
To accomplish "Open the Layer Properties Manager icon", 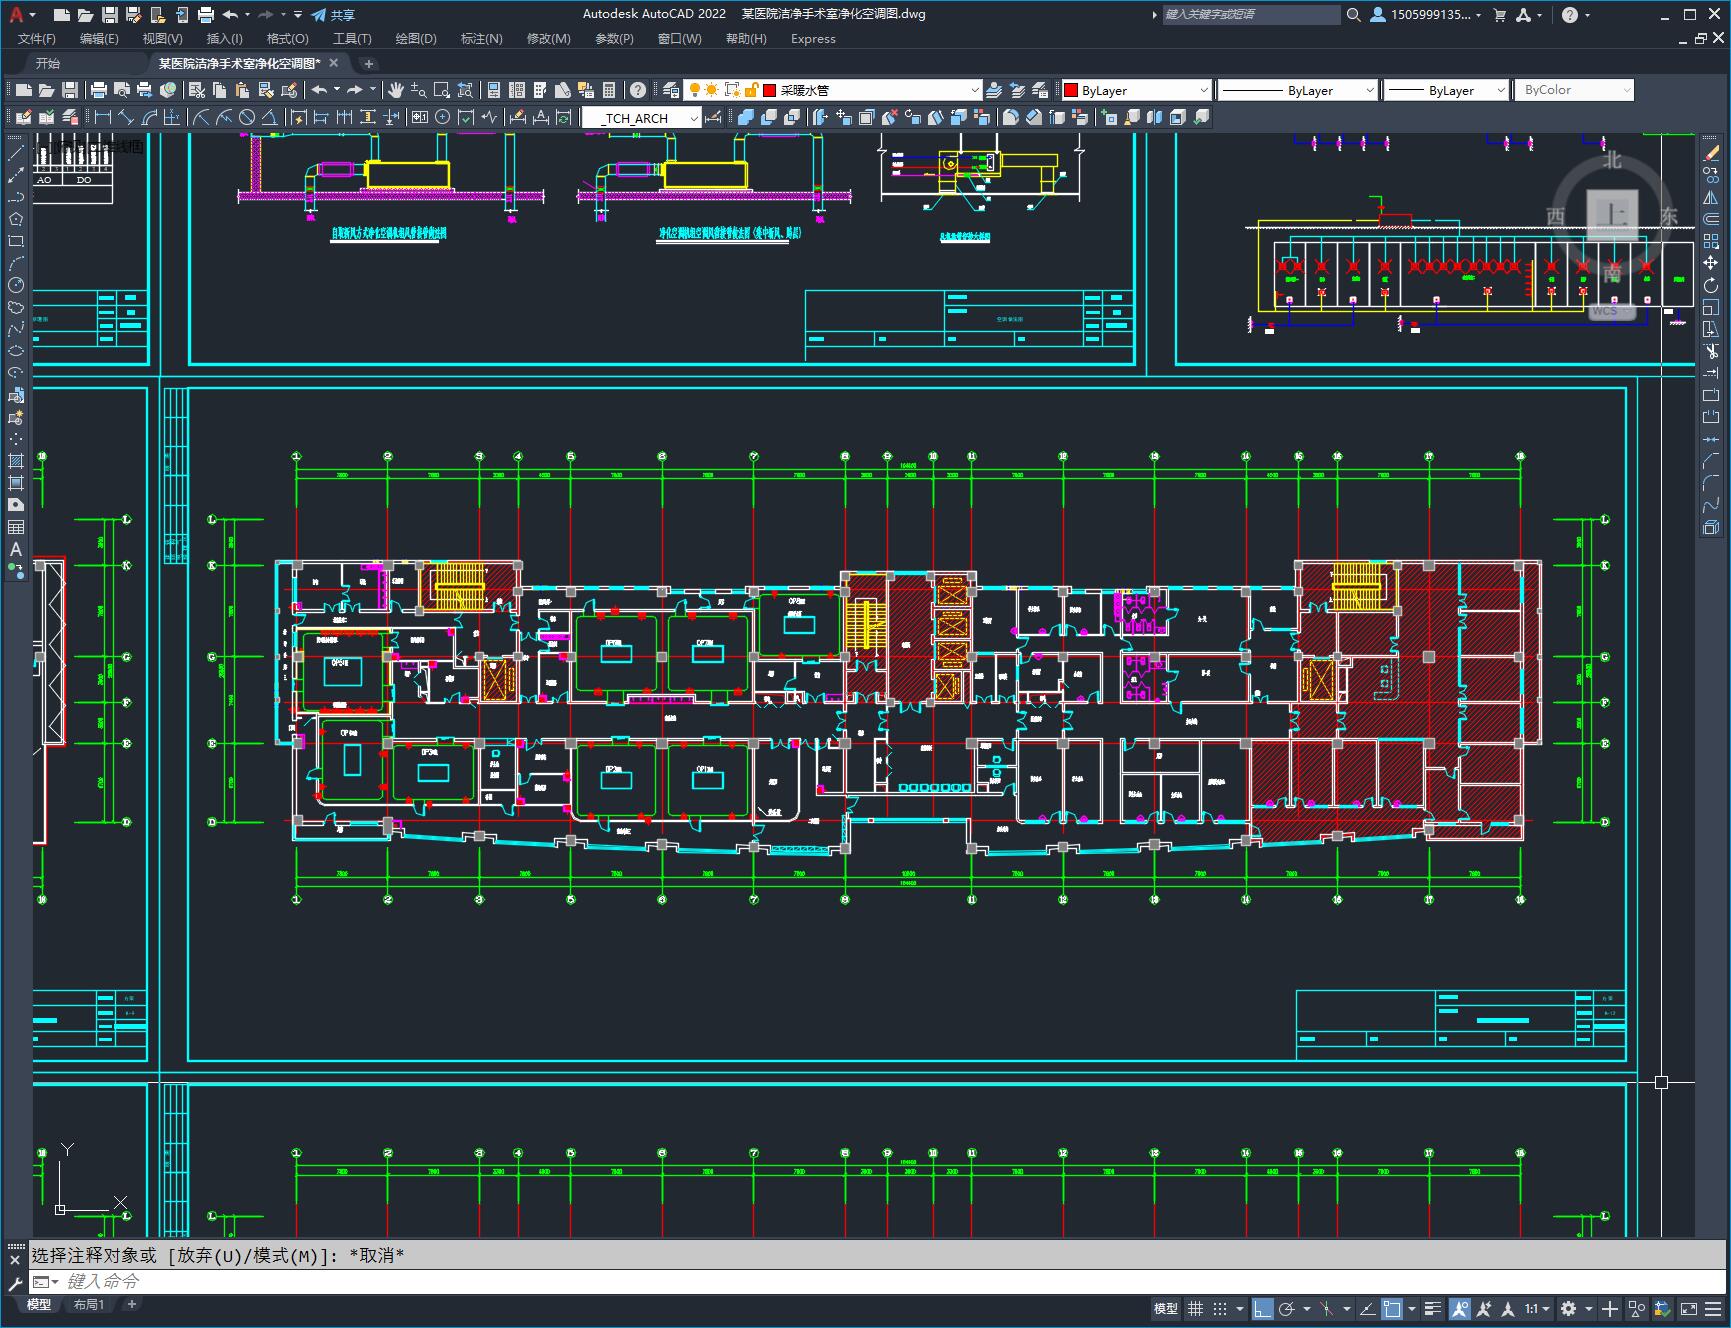I will pos(671,90).
